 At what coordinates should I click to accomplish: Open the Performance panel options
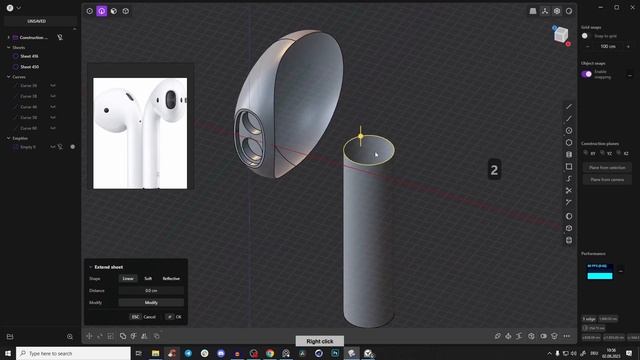tap(621, 271)
